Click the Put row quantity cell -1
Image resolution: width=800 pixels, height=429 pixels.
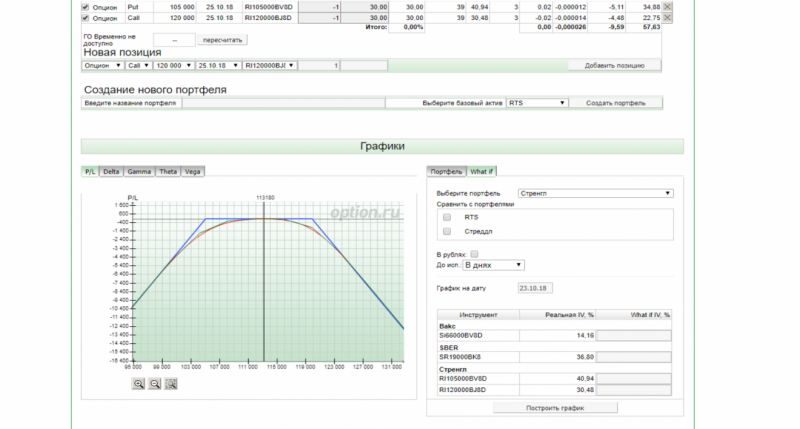(x=319, y=7)
